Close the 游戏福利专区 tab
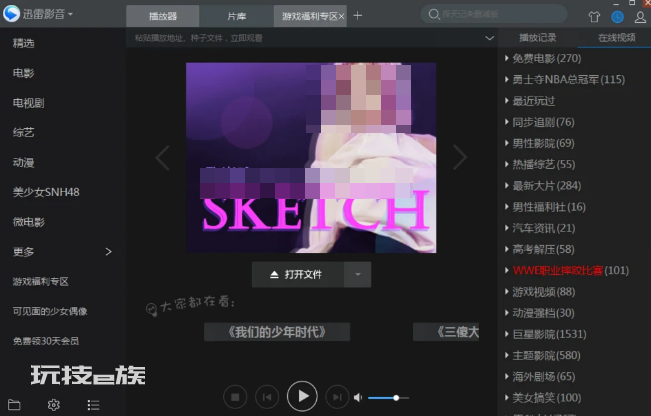The image size is (651, 416). point(341,16)
